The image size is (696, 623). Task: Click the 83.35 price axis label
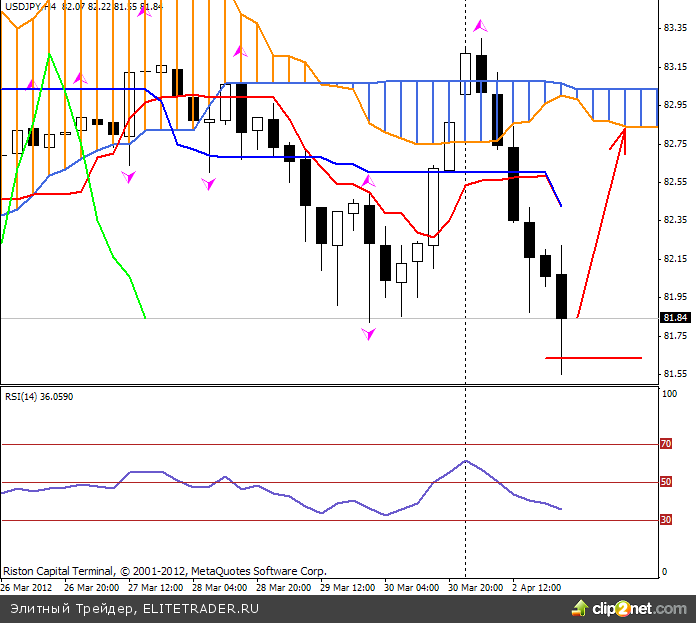pyautogui.click(x=675, y=28)
